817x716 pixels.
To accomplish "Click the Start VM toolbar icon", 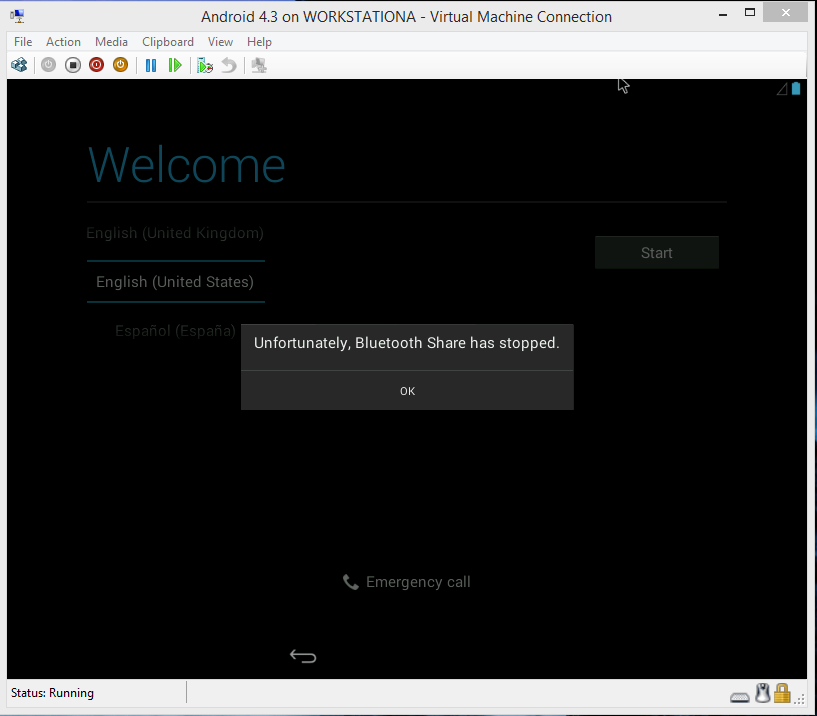I will click(48, 65).
